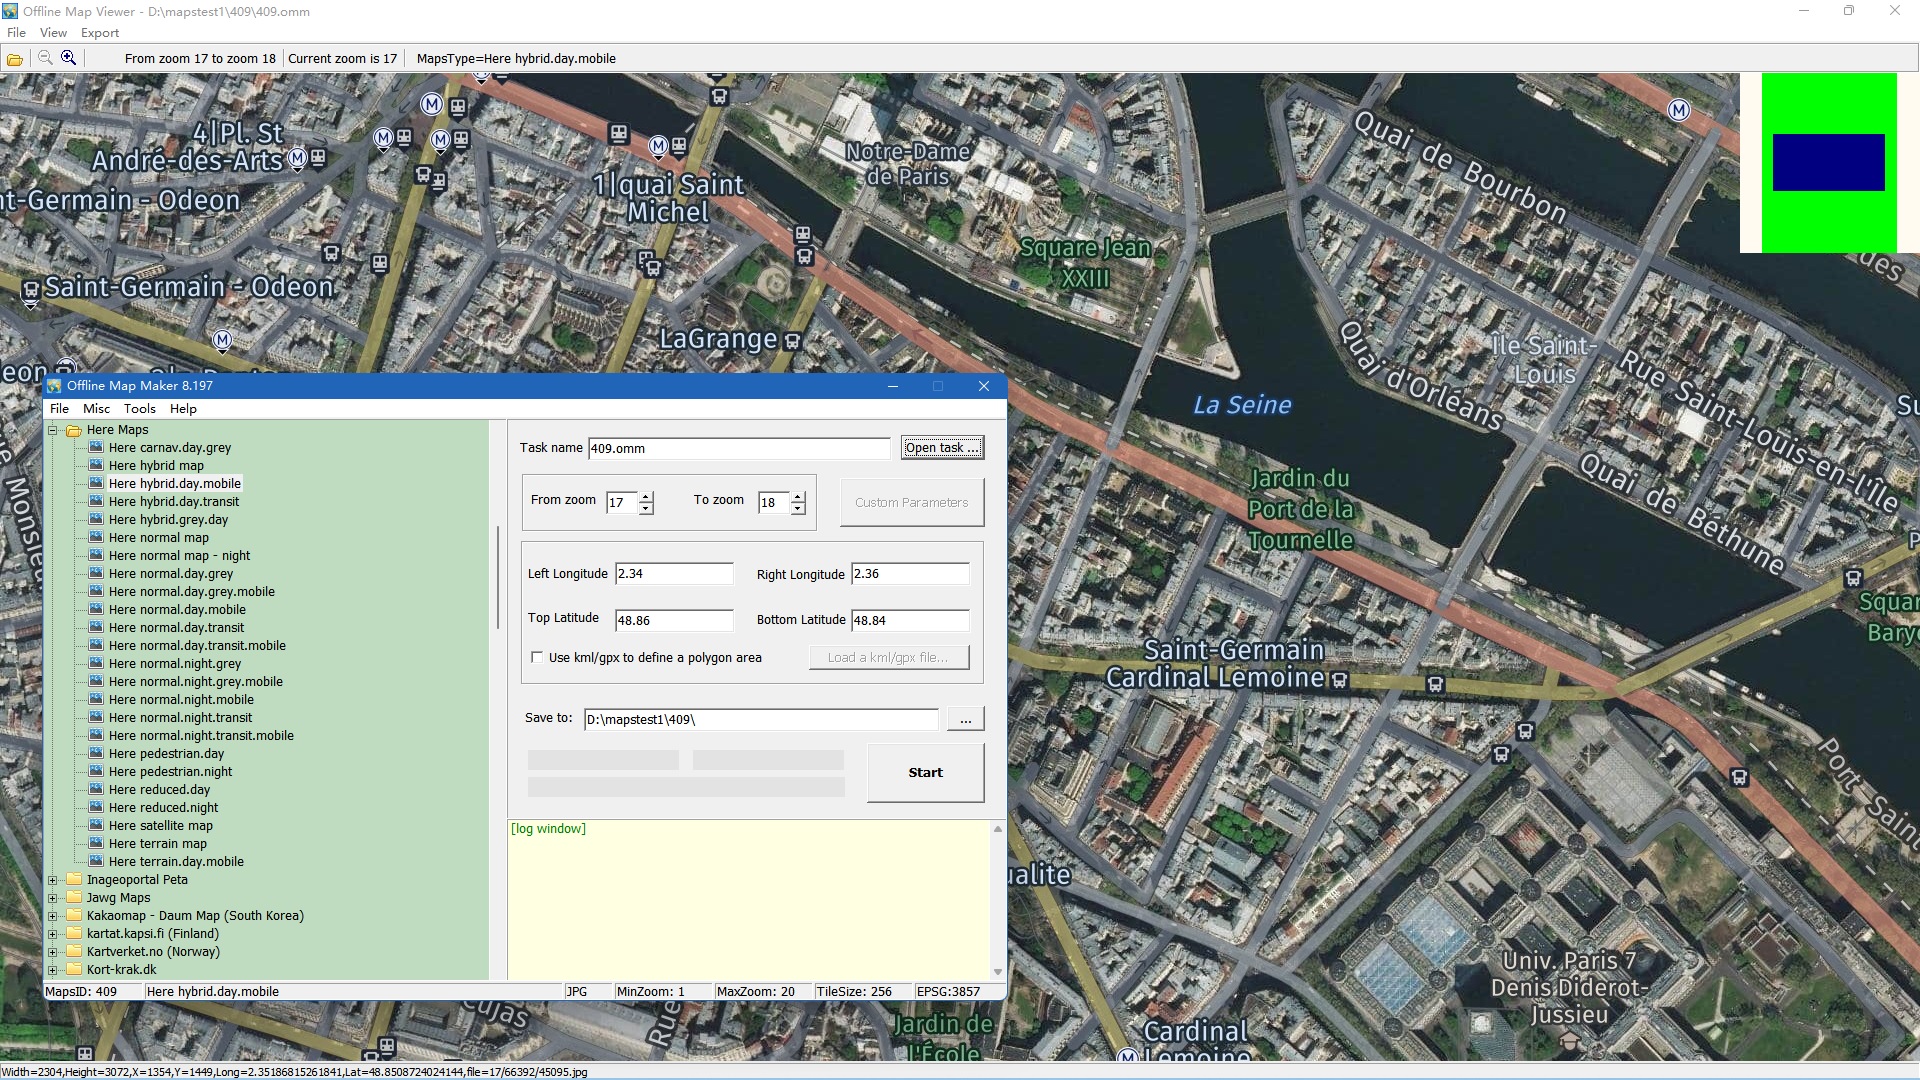
Task: Click the Jawg Maps folder icon
Action: 74,897
